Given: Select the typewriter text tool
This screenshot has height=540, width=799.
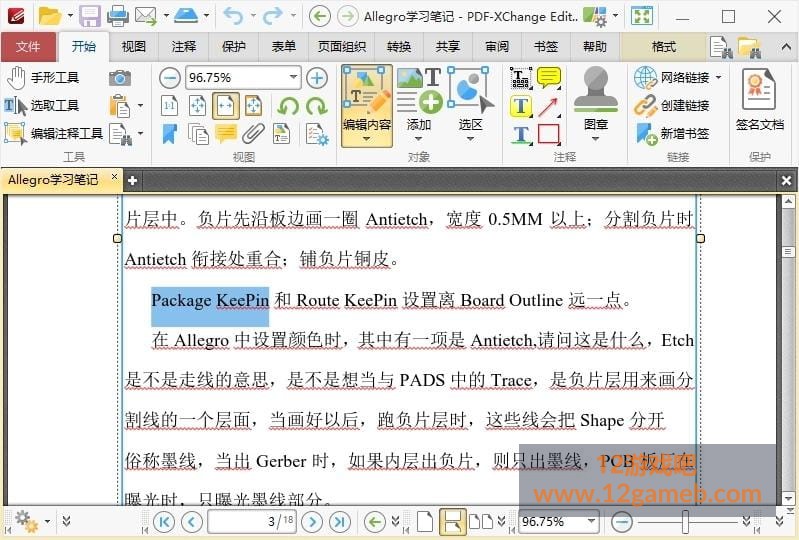Looking at the screenshot, I should coord(521,78).
